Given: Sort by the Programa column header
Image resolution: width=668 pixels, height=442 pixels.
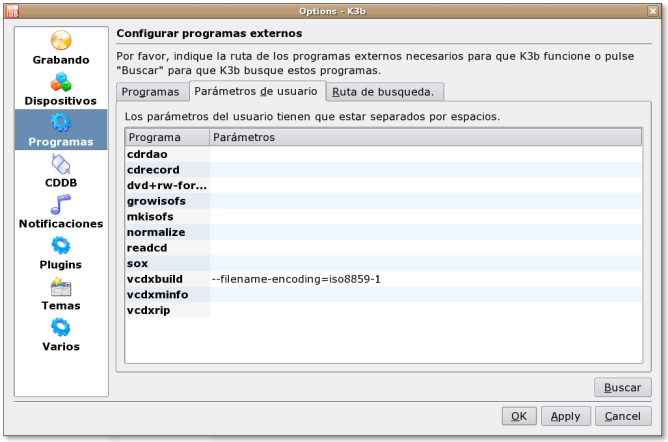Looking at the screenshot, I should coord(167,137).
